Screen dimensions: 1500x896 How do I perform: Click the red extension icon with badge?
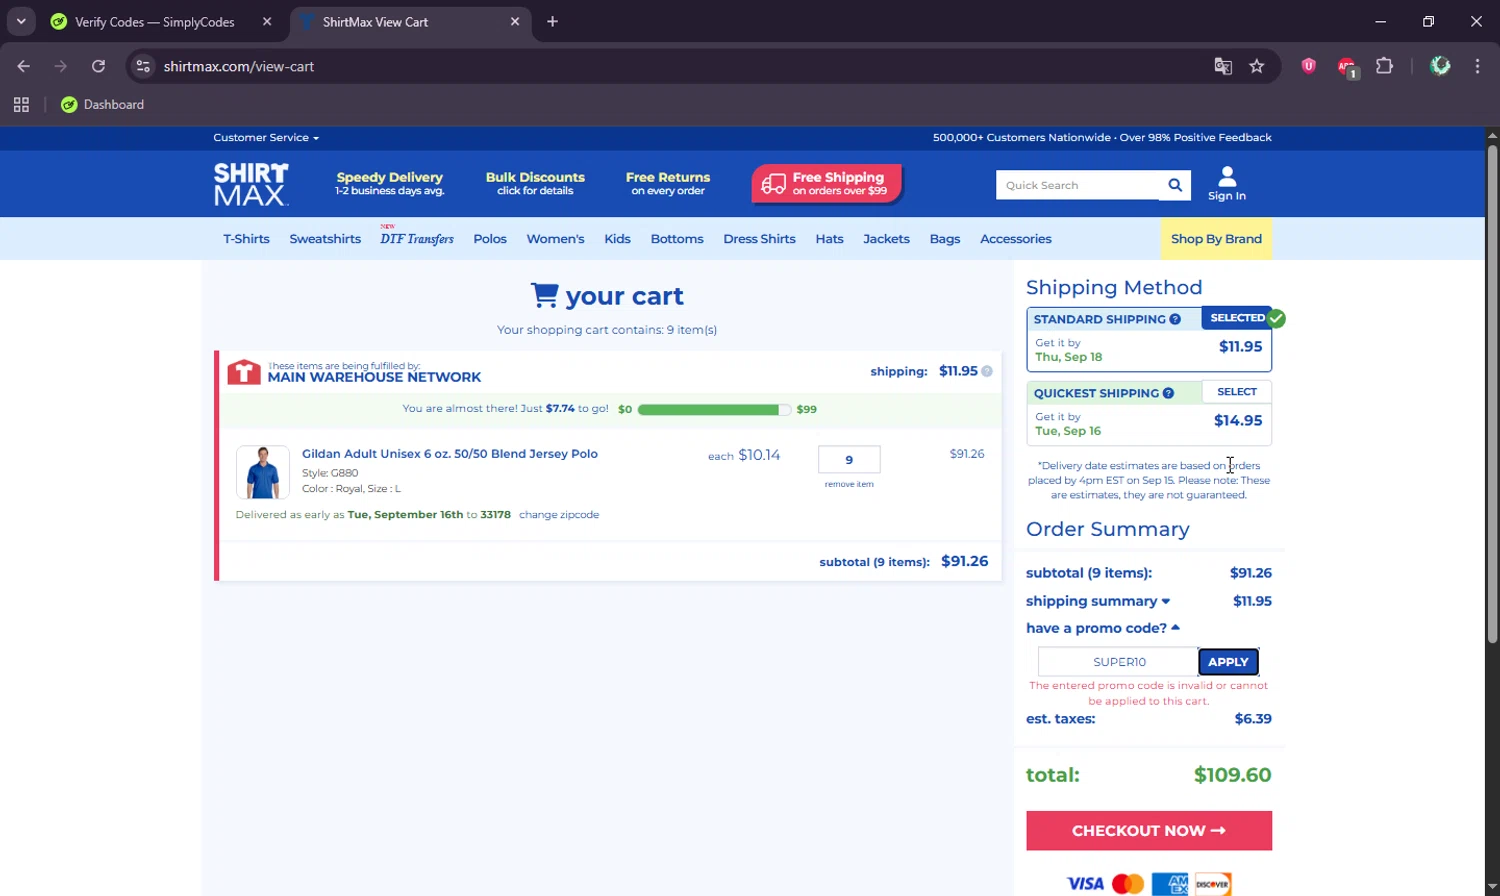tap(1347, 67)
